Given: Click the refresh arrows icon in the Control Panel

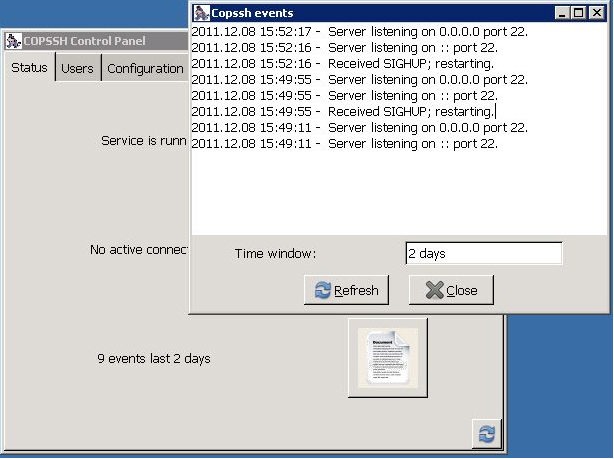Looking at the screenshot, I should tap(486, 434).
